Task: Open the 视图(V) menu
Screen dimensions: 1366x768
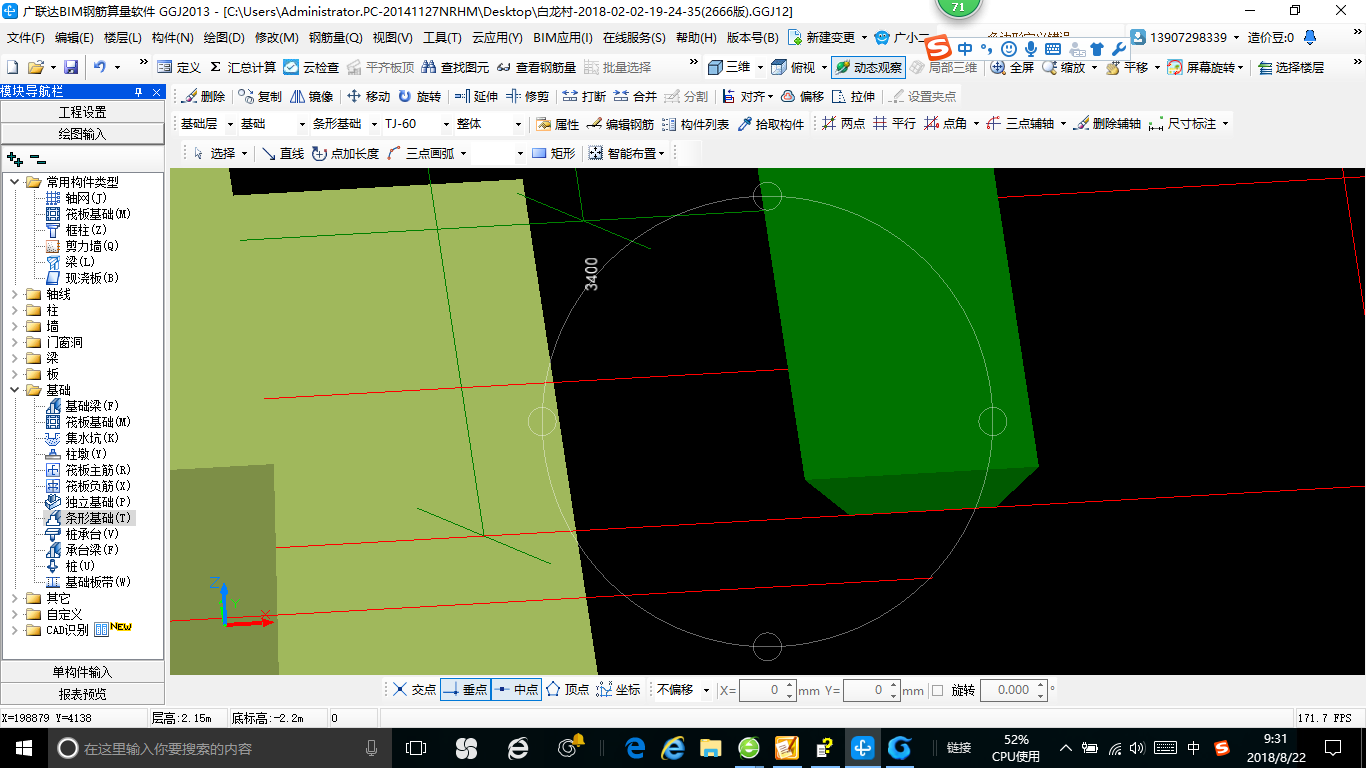Action: click(392, 38)
